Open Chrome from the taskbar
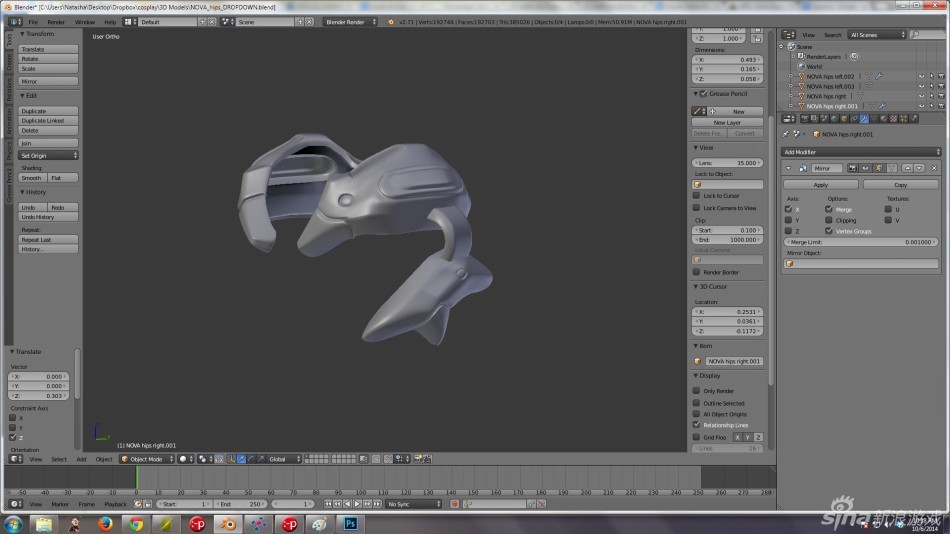This screenshot has width=950, height=534. pos(136,524)
